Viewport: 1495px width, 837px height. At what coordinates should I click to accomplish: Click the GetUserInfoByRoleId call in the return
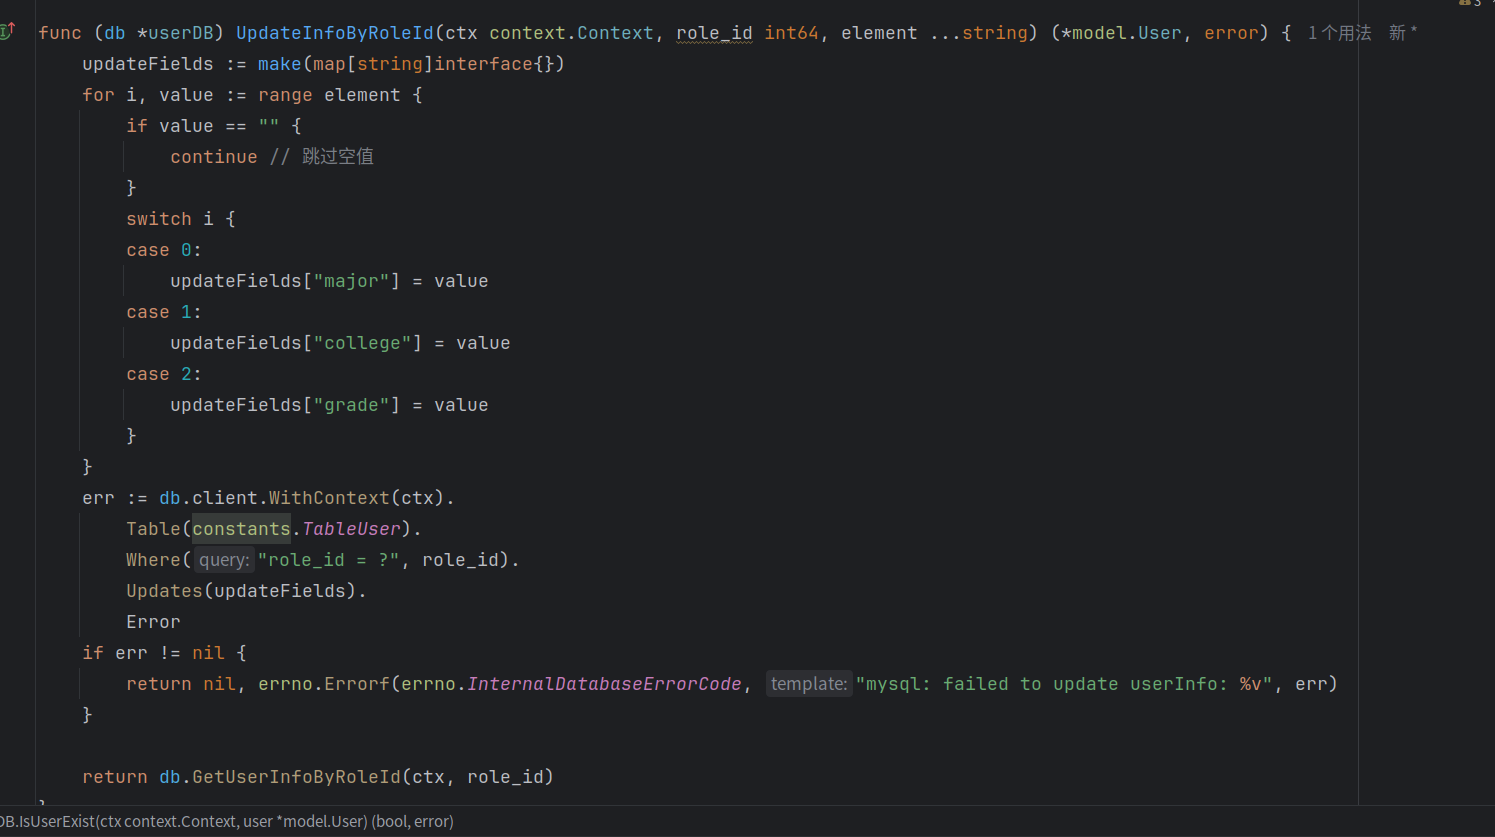(x=296, y=777)
